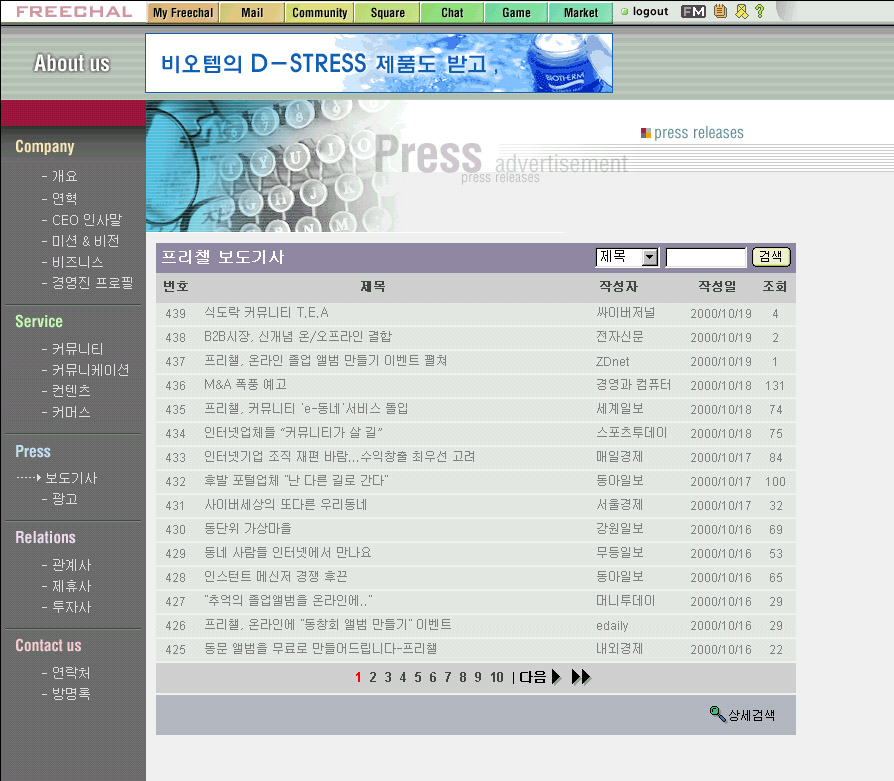Click the 다음 next-pages link

click(533, 677)
